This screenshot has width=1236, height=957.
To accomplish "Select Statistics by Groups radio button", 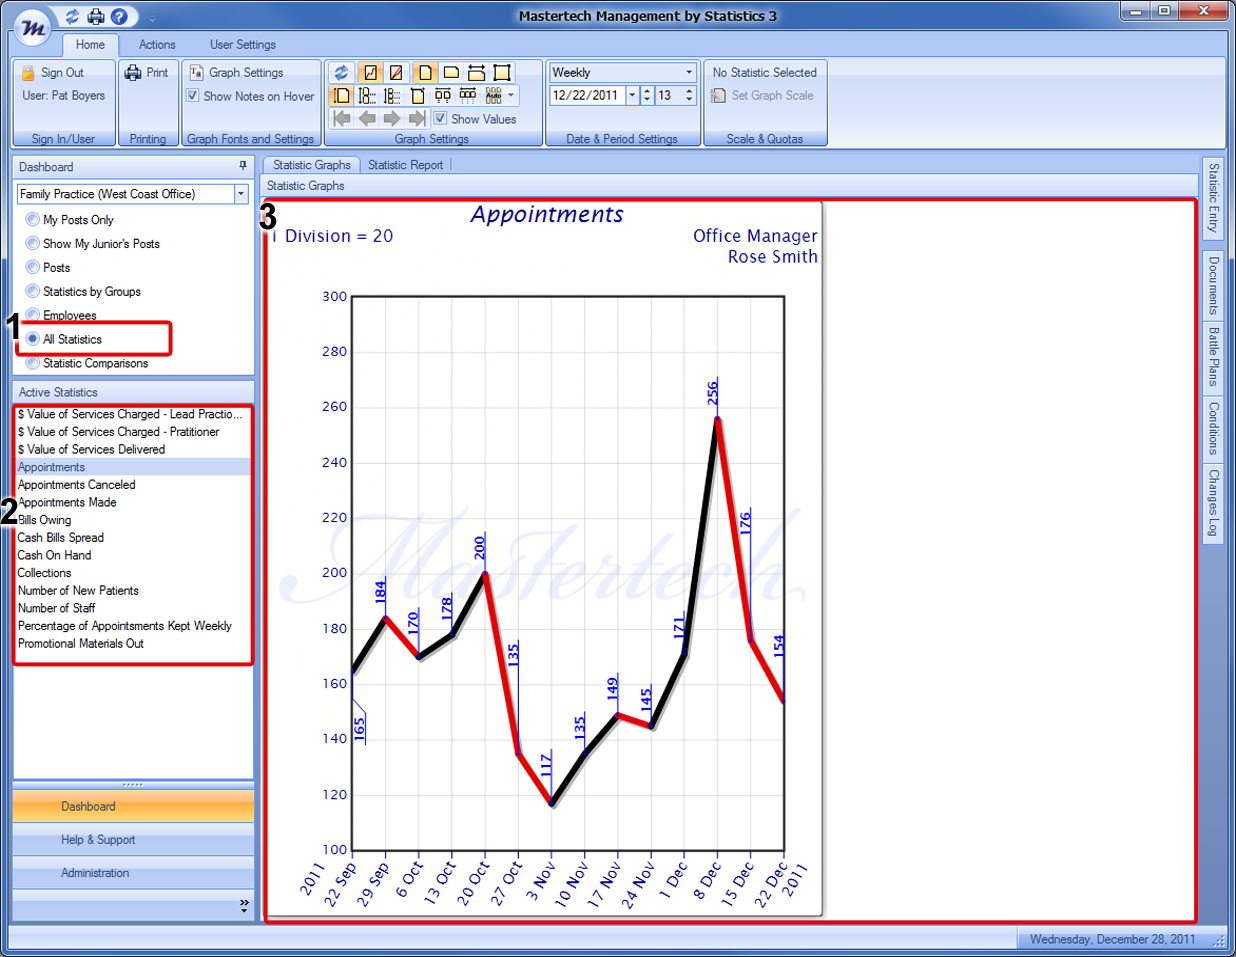I will click(33, 291).
